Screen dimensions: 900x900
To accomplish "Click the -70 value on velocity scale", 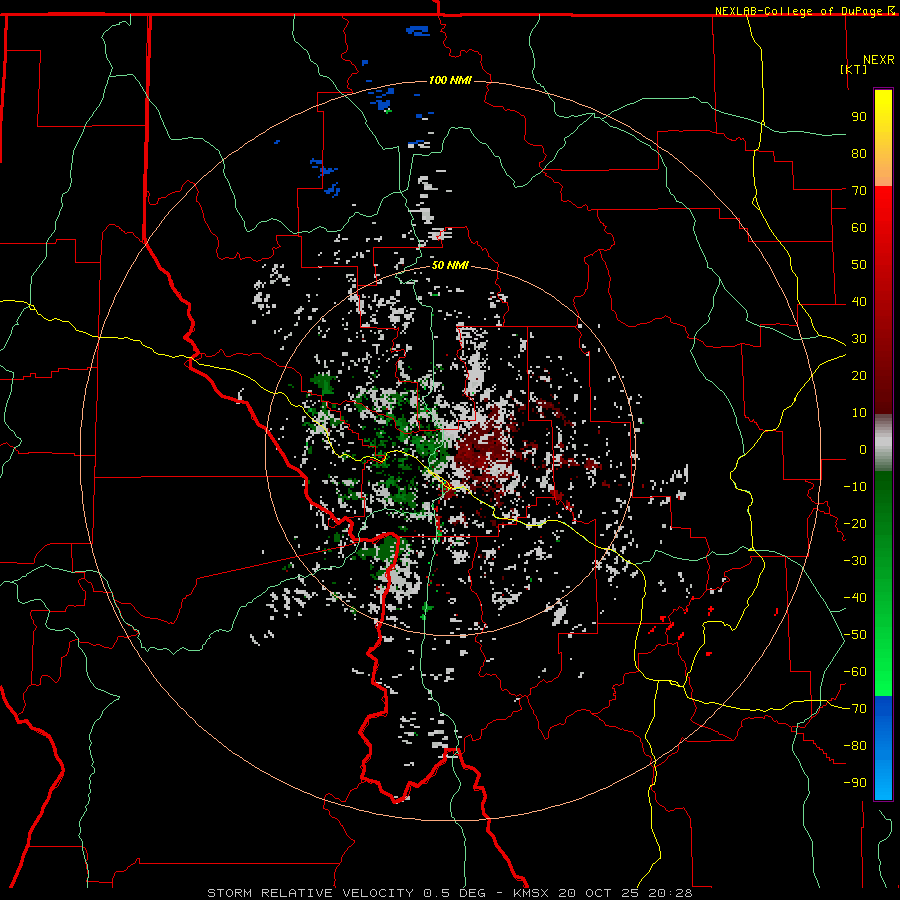I will pyautogui.click(x=855, y=709).
